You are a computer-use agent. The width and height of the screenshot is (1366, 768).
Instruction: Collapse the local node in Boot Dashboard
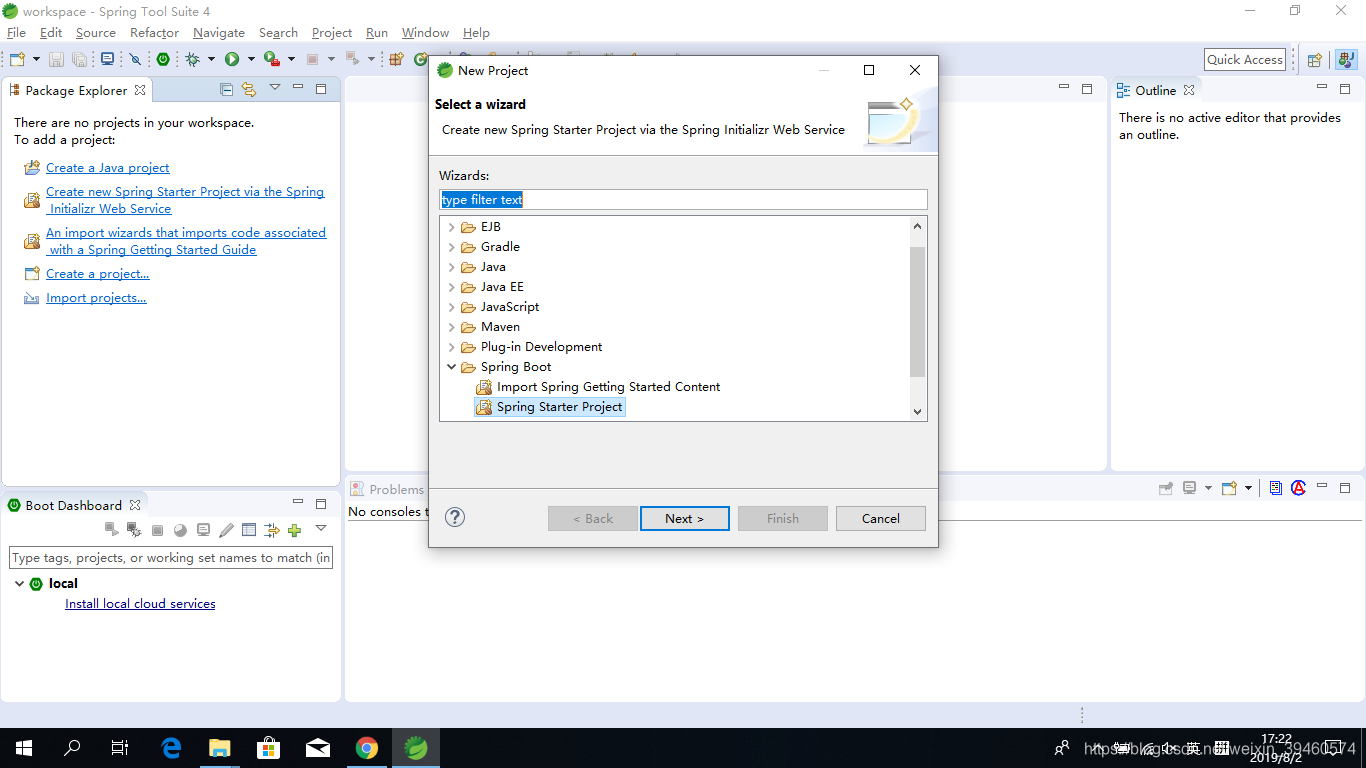pyautogui.click(x=19, y=583)
